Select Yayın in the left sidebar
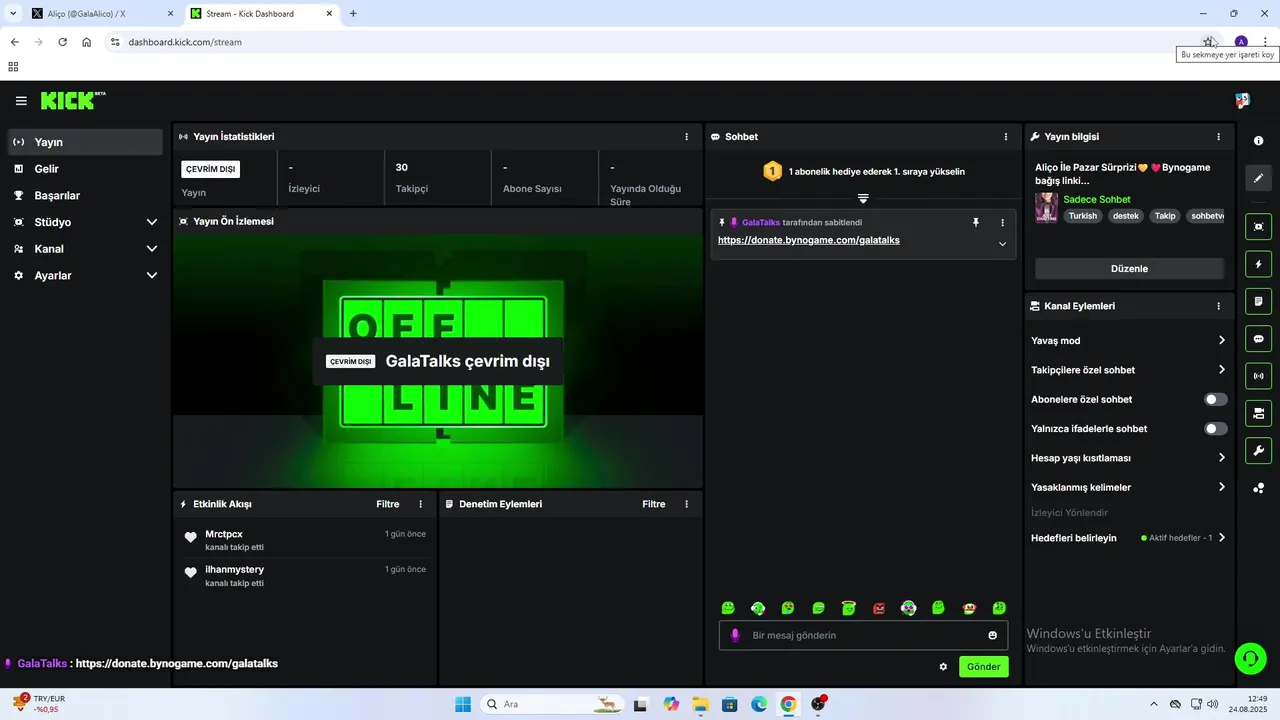This screenshot has height=720, width=1280. [x=85, y=142]
